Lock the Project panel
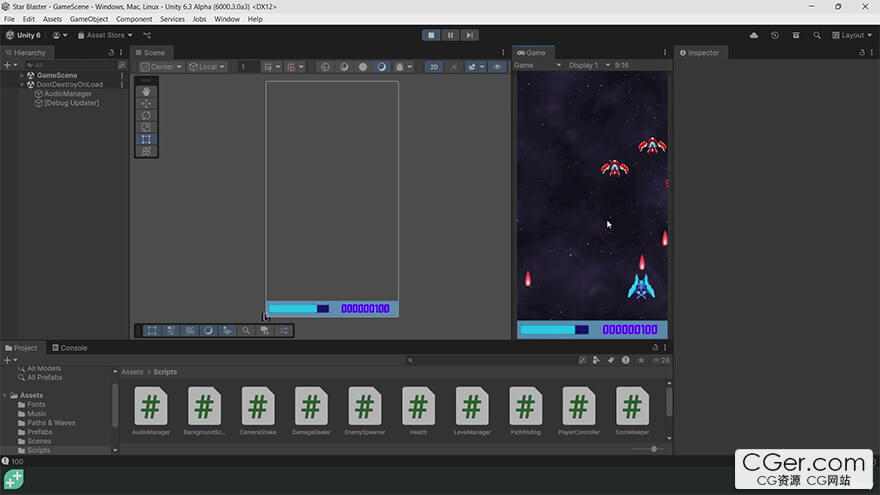The height and width of the screenshot is (495, 880). coord(655,347)
